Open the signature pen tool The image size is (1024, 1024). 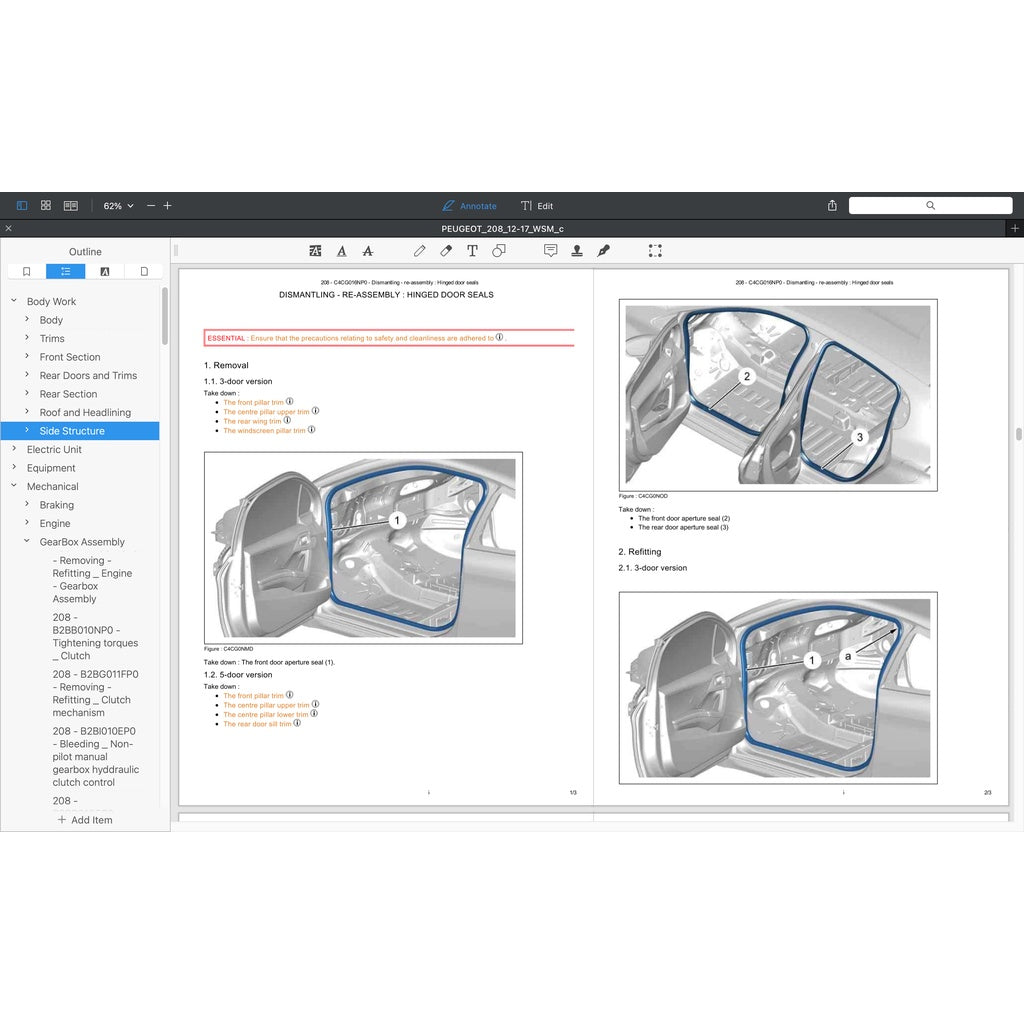603,251
